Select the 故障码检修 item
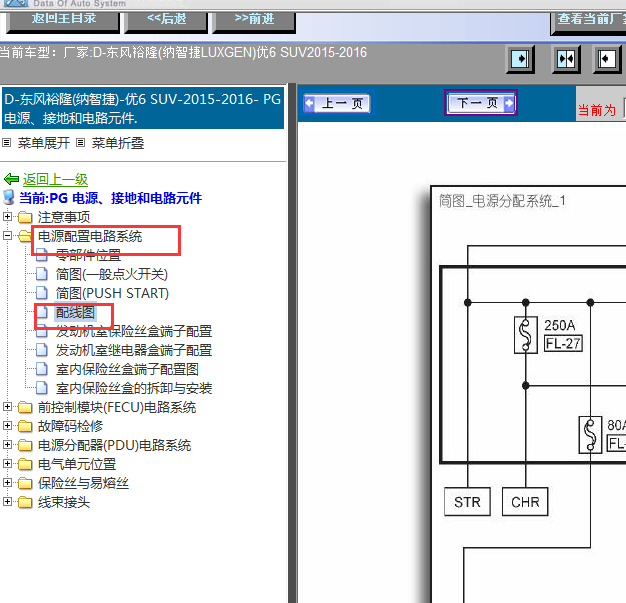626x603 pixels. click(70, 426)
